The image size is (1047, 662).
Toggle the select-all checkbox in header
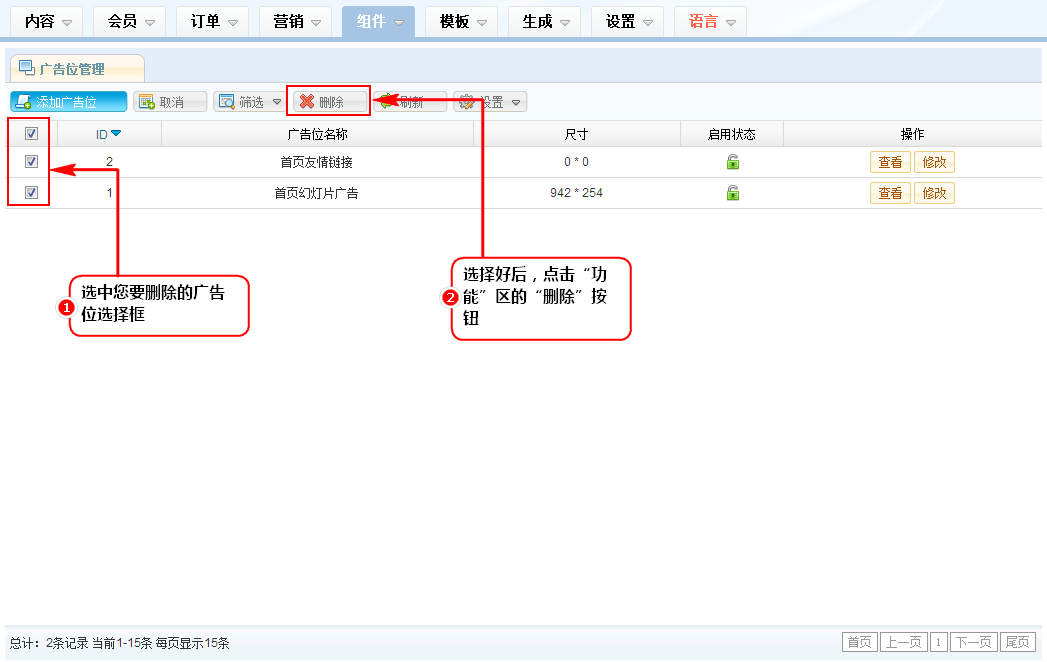(x=31, y=134)
